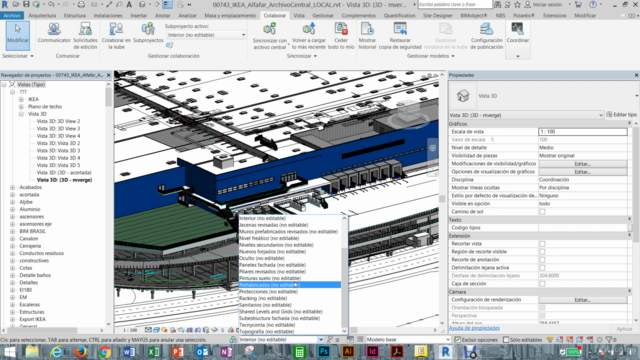Screen dimensions: 640x360
Task: Open Excel from taskbar
Action: [153, 351]
